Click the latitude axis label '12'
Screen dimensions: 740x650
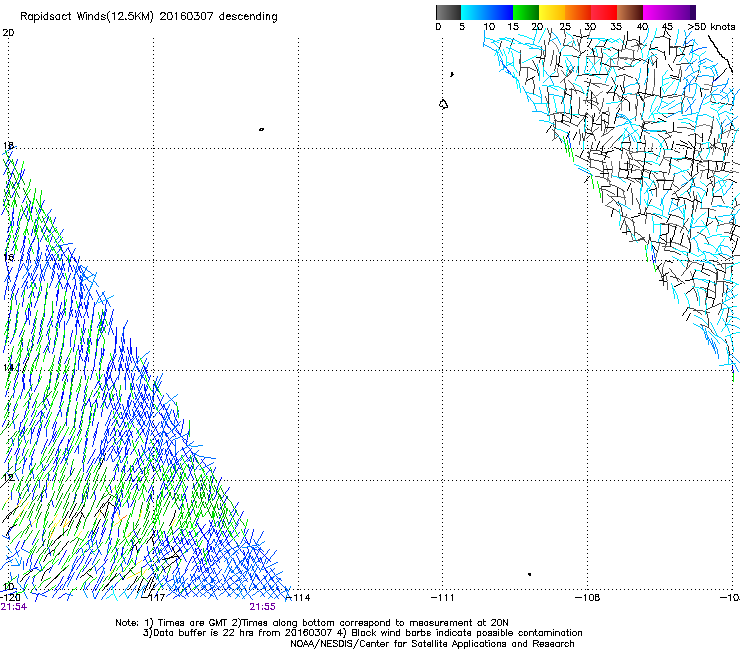pyautogui.click(x=8, y=477)
